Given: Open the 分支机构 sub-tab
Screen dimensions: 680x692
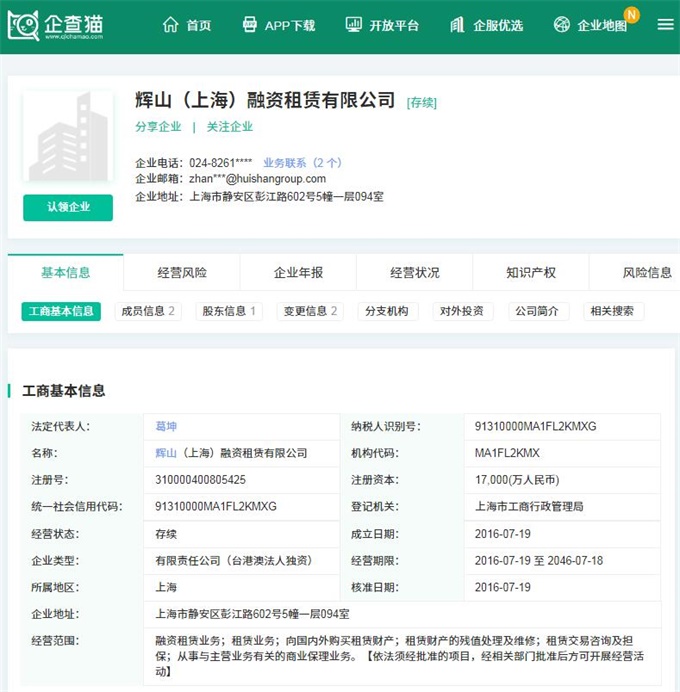Looking at the screenshot, I should tap(387, 311).
